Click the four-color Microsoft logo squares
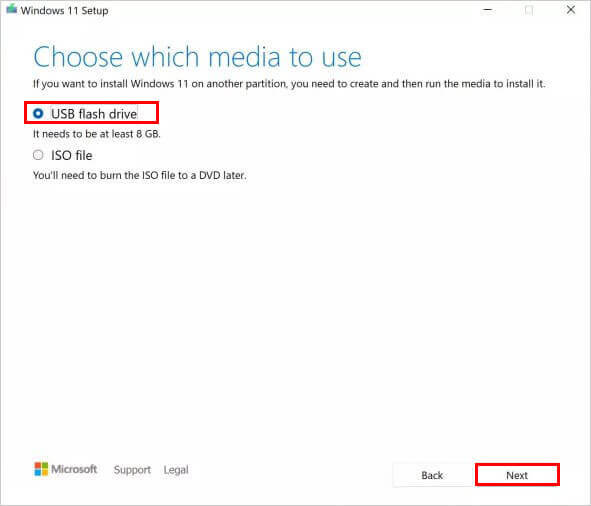The image size is (591, 506). (x=41, y=469)
